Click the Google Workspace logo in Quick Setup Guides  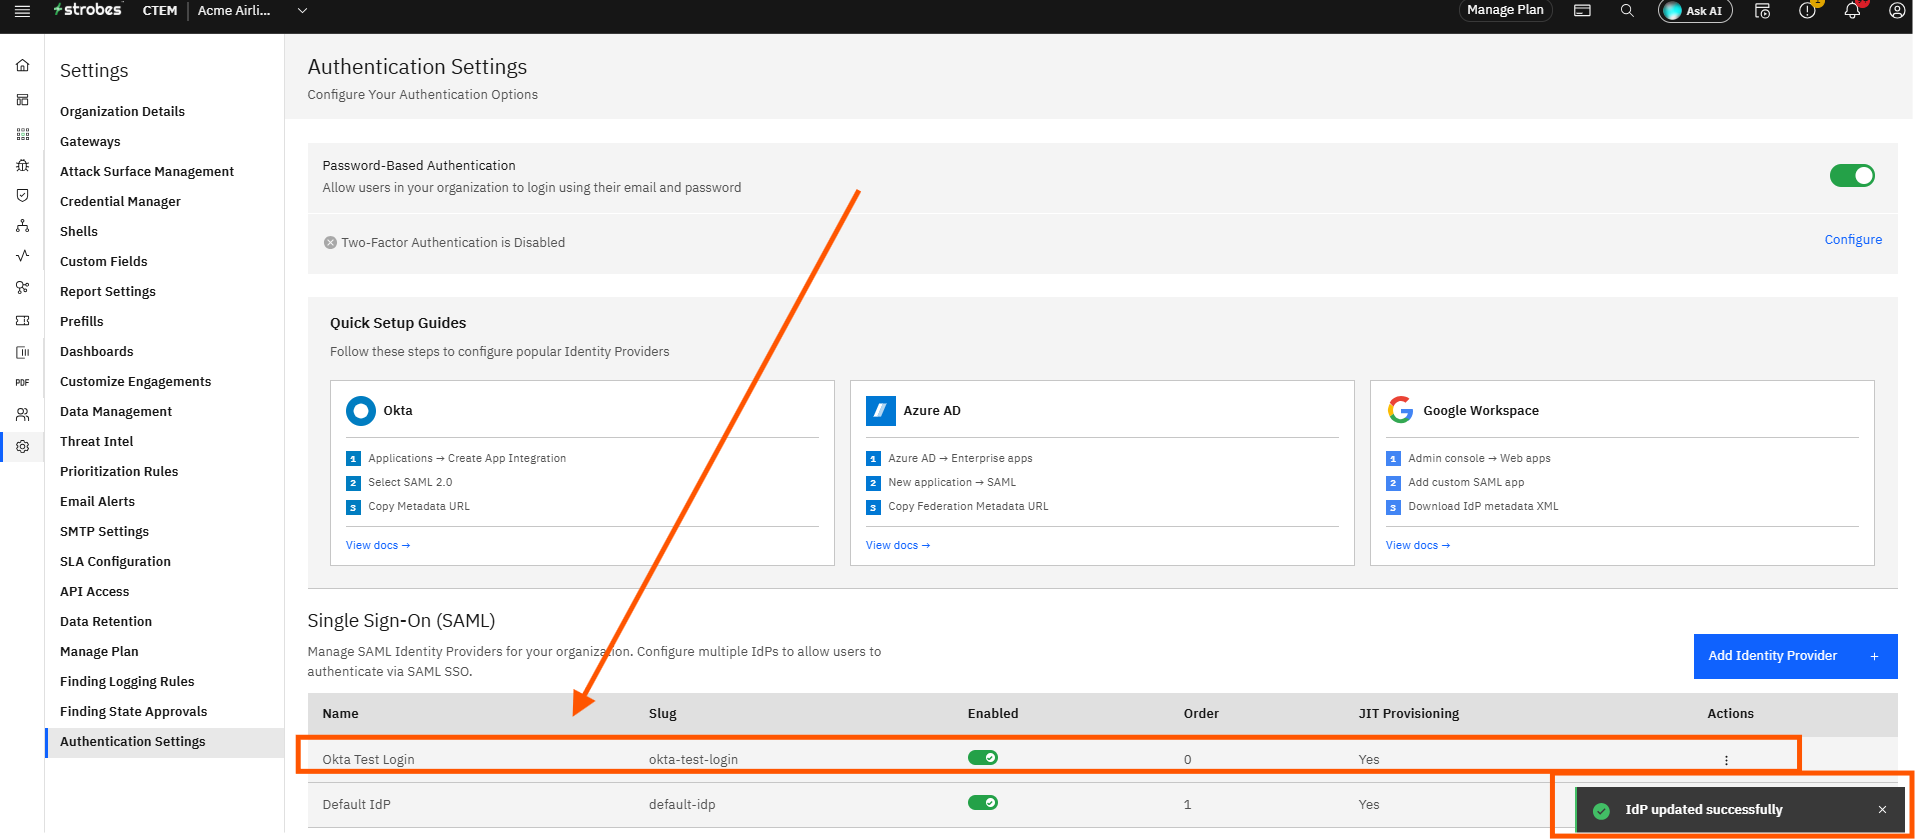pyautogui.click(x=1400, y=410)
